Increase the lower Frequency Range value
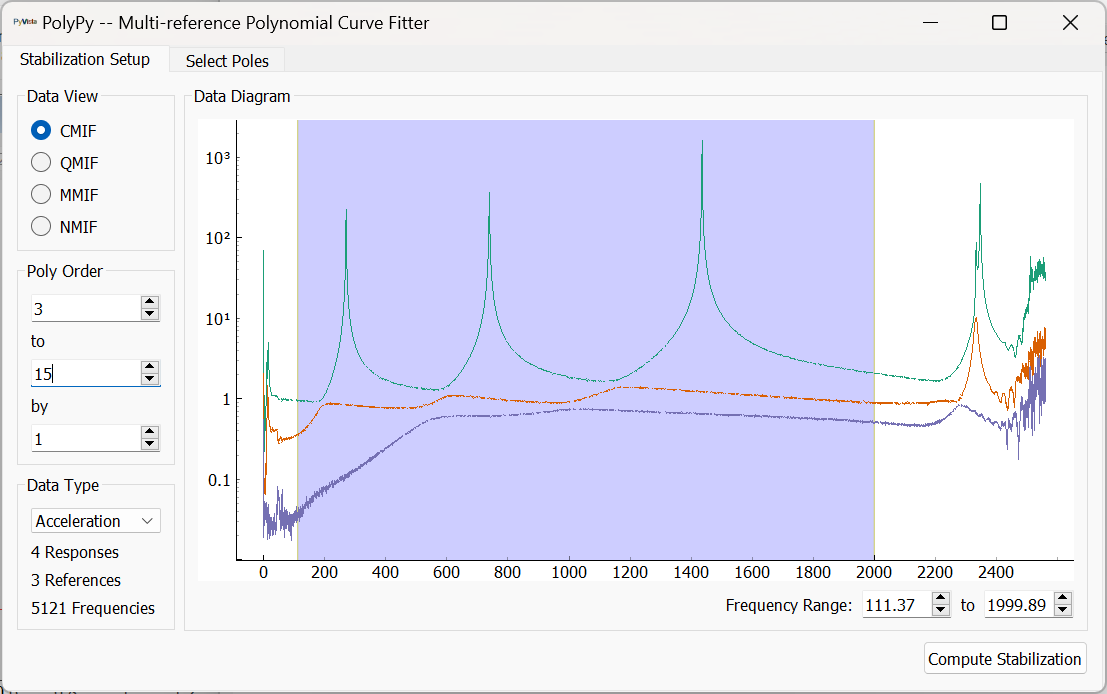The height and width of the screenshot is (694, 1107). (938, 599)
